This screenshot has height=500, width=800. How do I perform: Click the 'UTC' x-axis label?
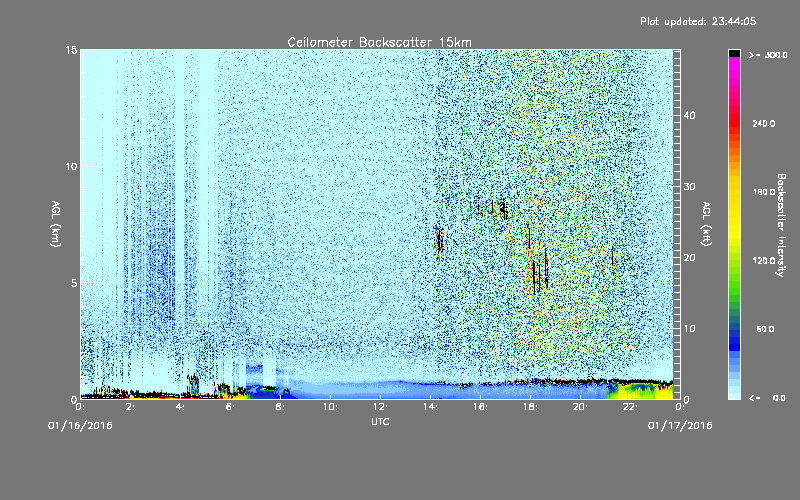pyautogui.click(x=380, y=421)
